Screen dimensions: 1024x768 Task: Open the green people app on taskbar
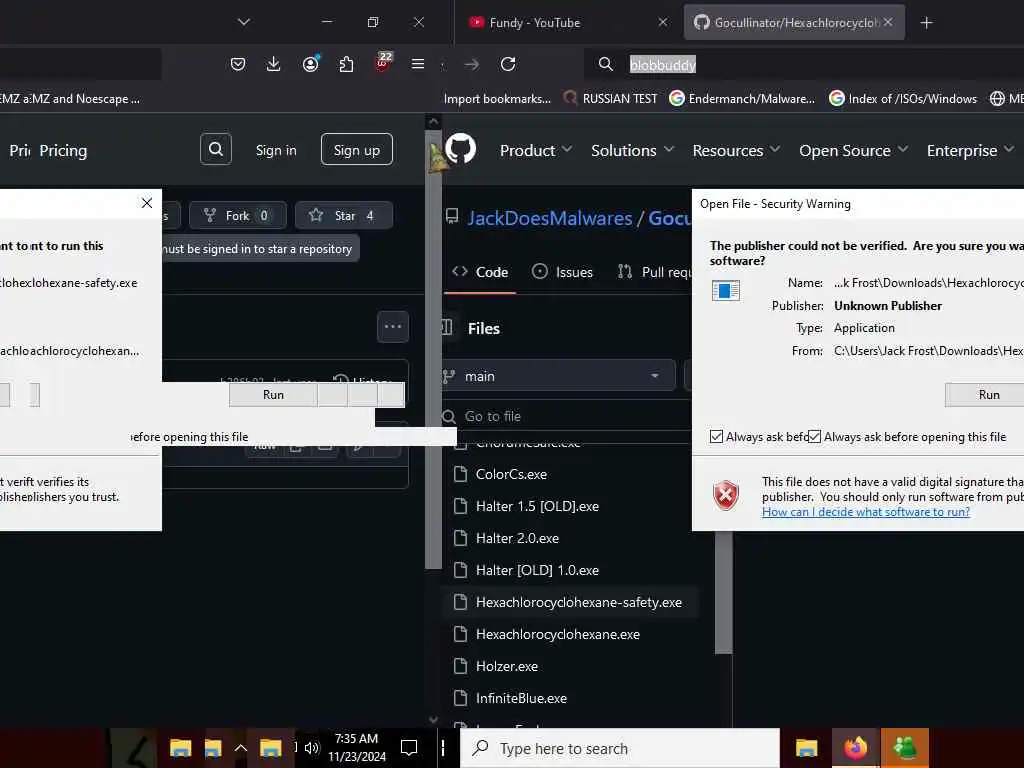pos(905,748)
